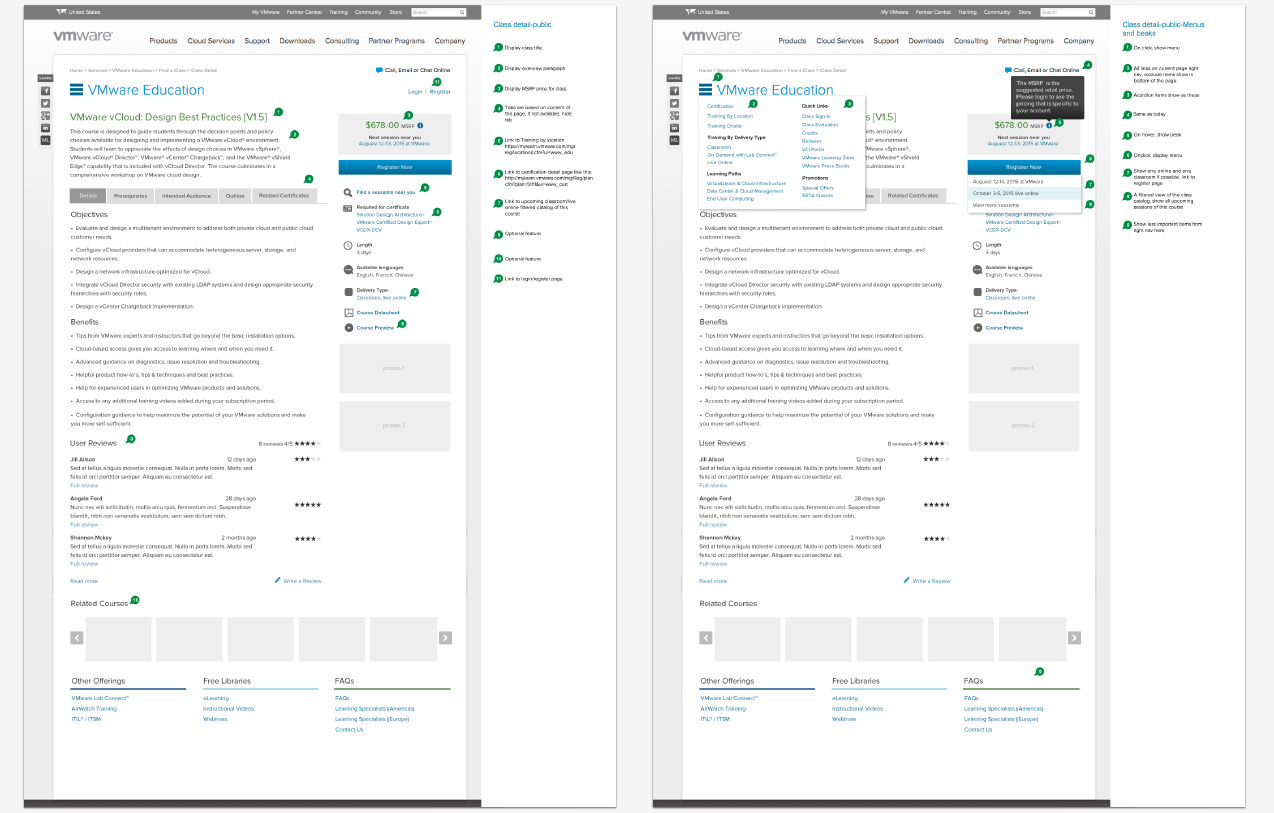Click the Facebook share icon in left mockup
Image resolution: width=1274 pixels, height=813 pixels.
(x=45, y=91)
